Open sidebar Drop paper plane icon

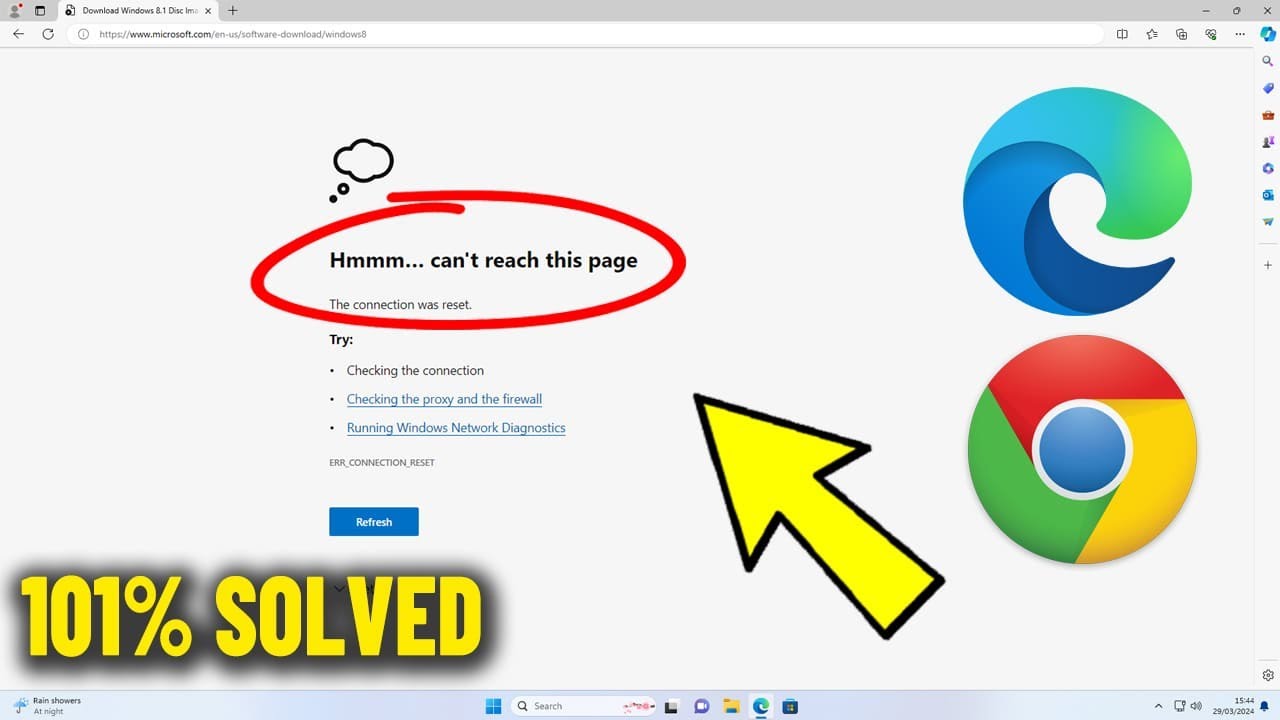pyautogui.click(x=1268, y=222)
